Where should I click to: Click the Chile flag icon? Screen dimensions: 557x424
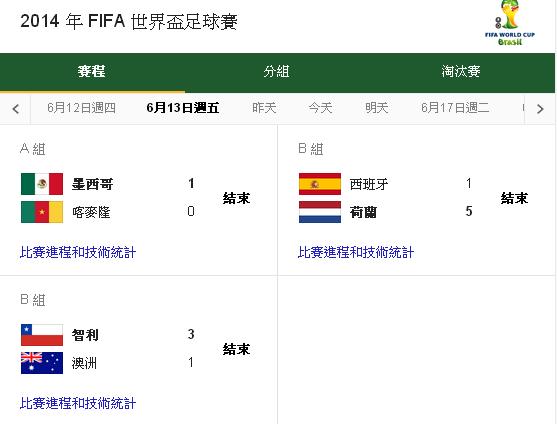tap(42, 335)
